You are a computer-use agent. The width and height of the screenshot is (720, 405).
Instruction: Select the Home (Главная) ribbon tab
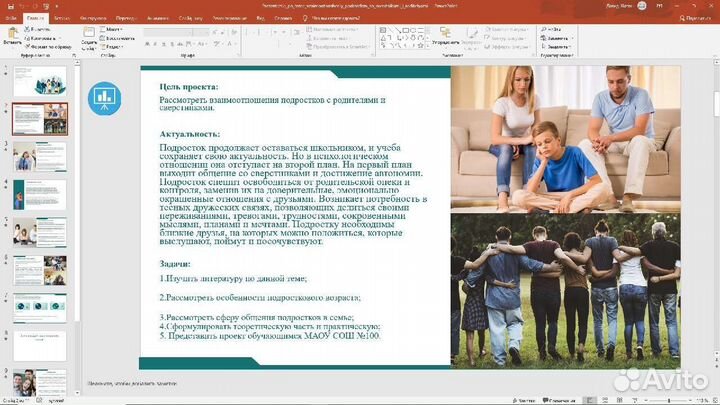pos(35,18)
